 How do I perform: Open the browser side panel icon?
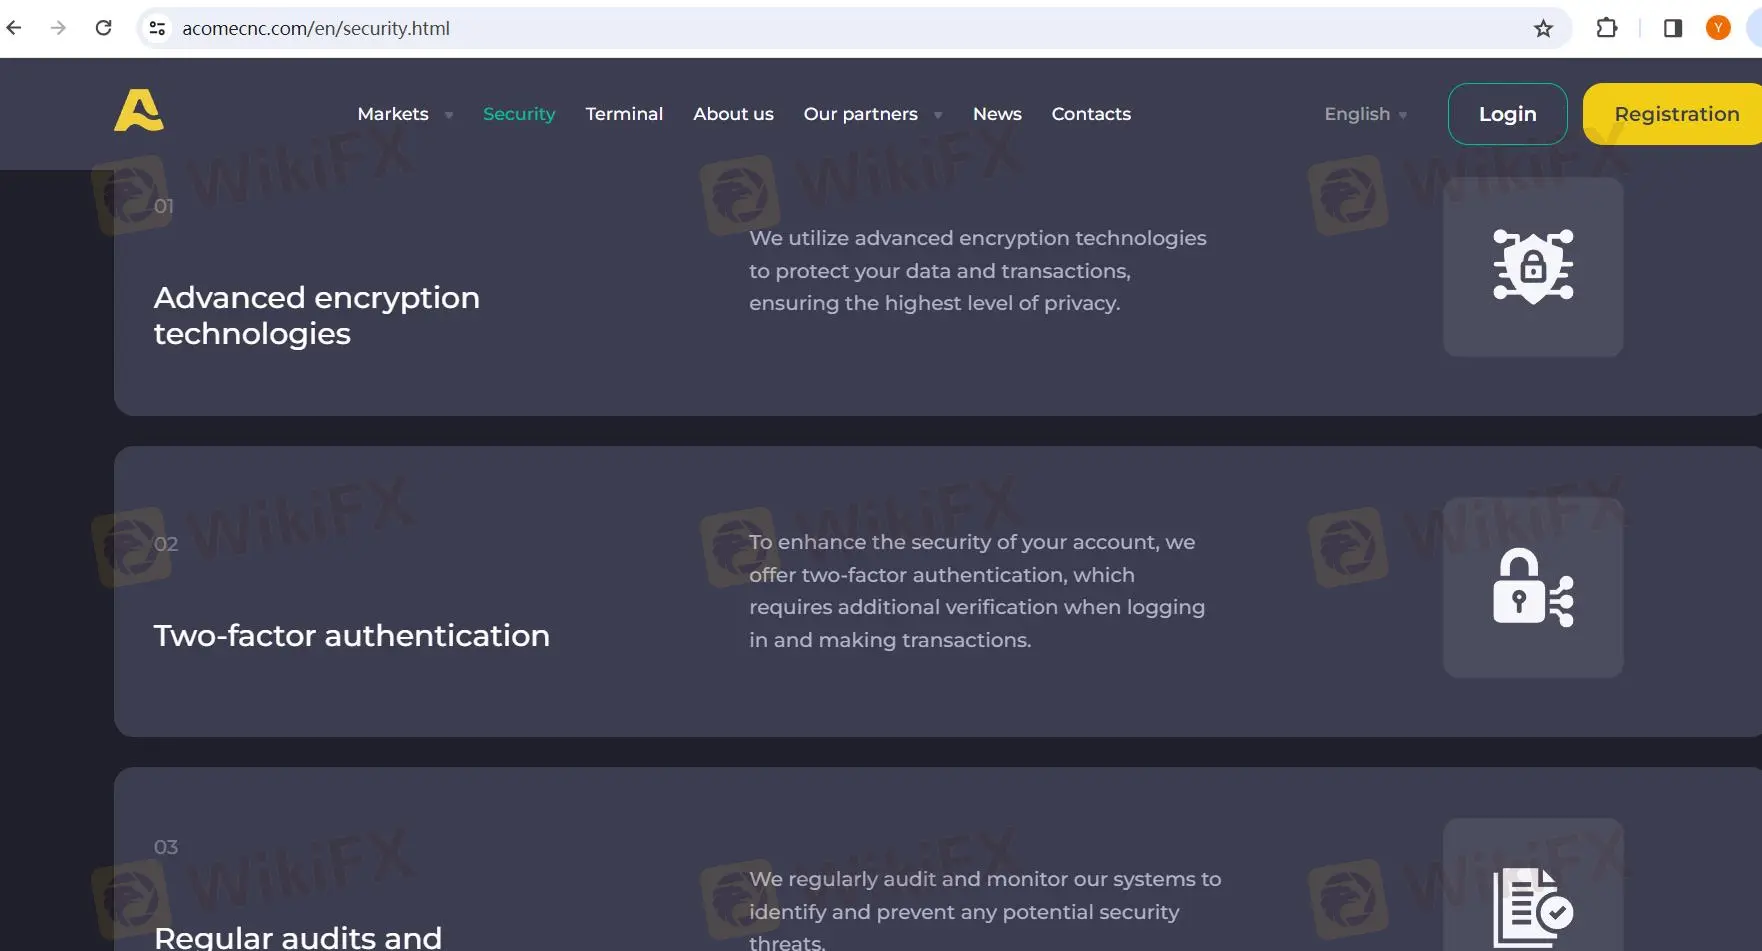pos(1672,28)
